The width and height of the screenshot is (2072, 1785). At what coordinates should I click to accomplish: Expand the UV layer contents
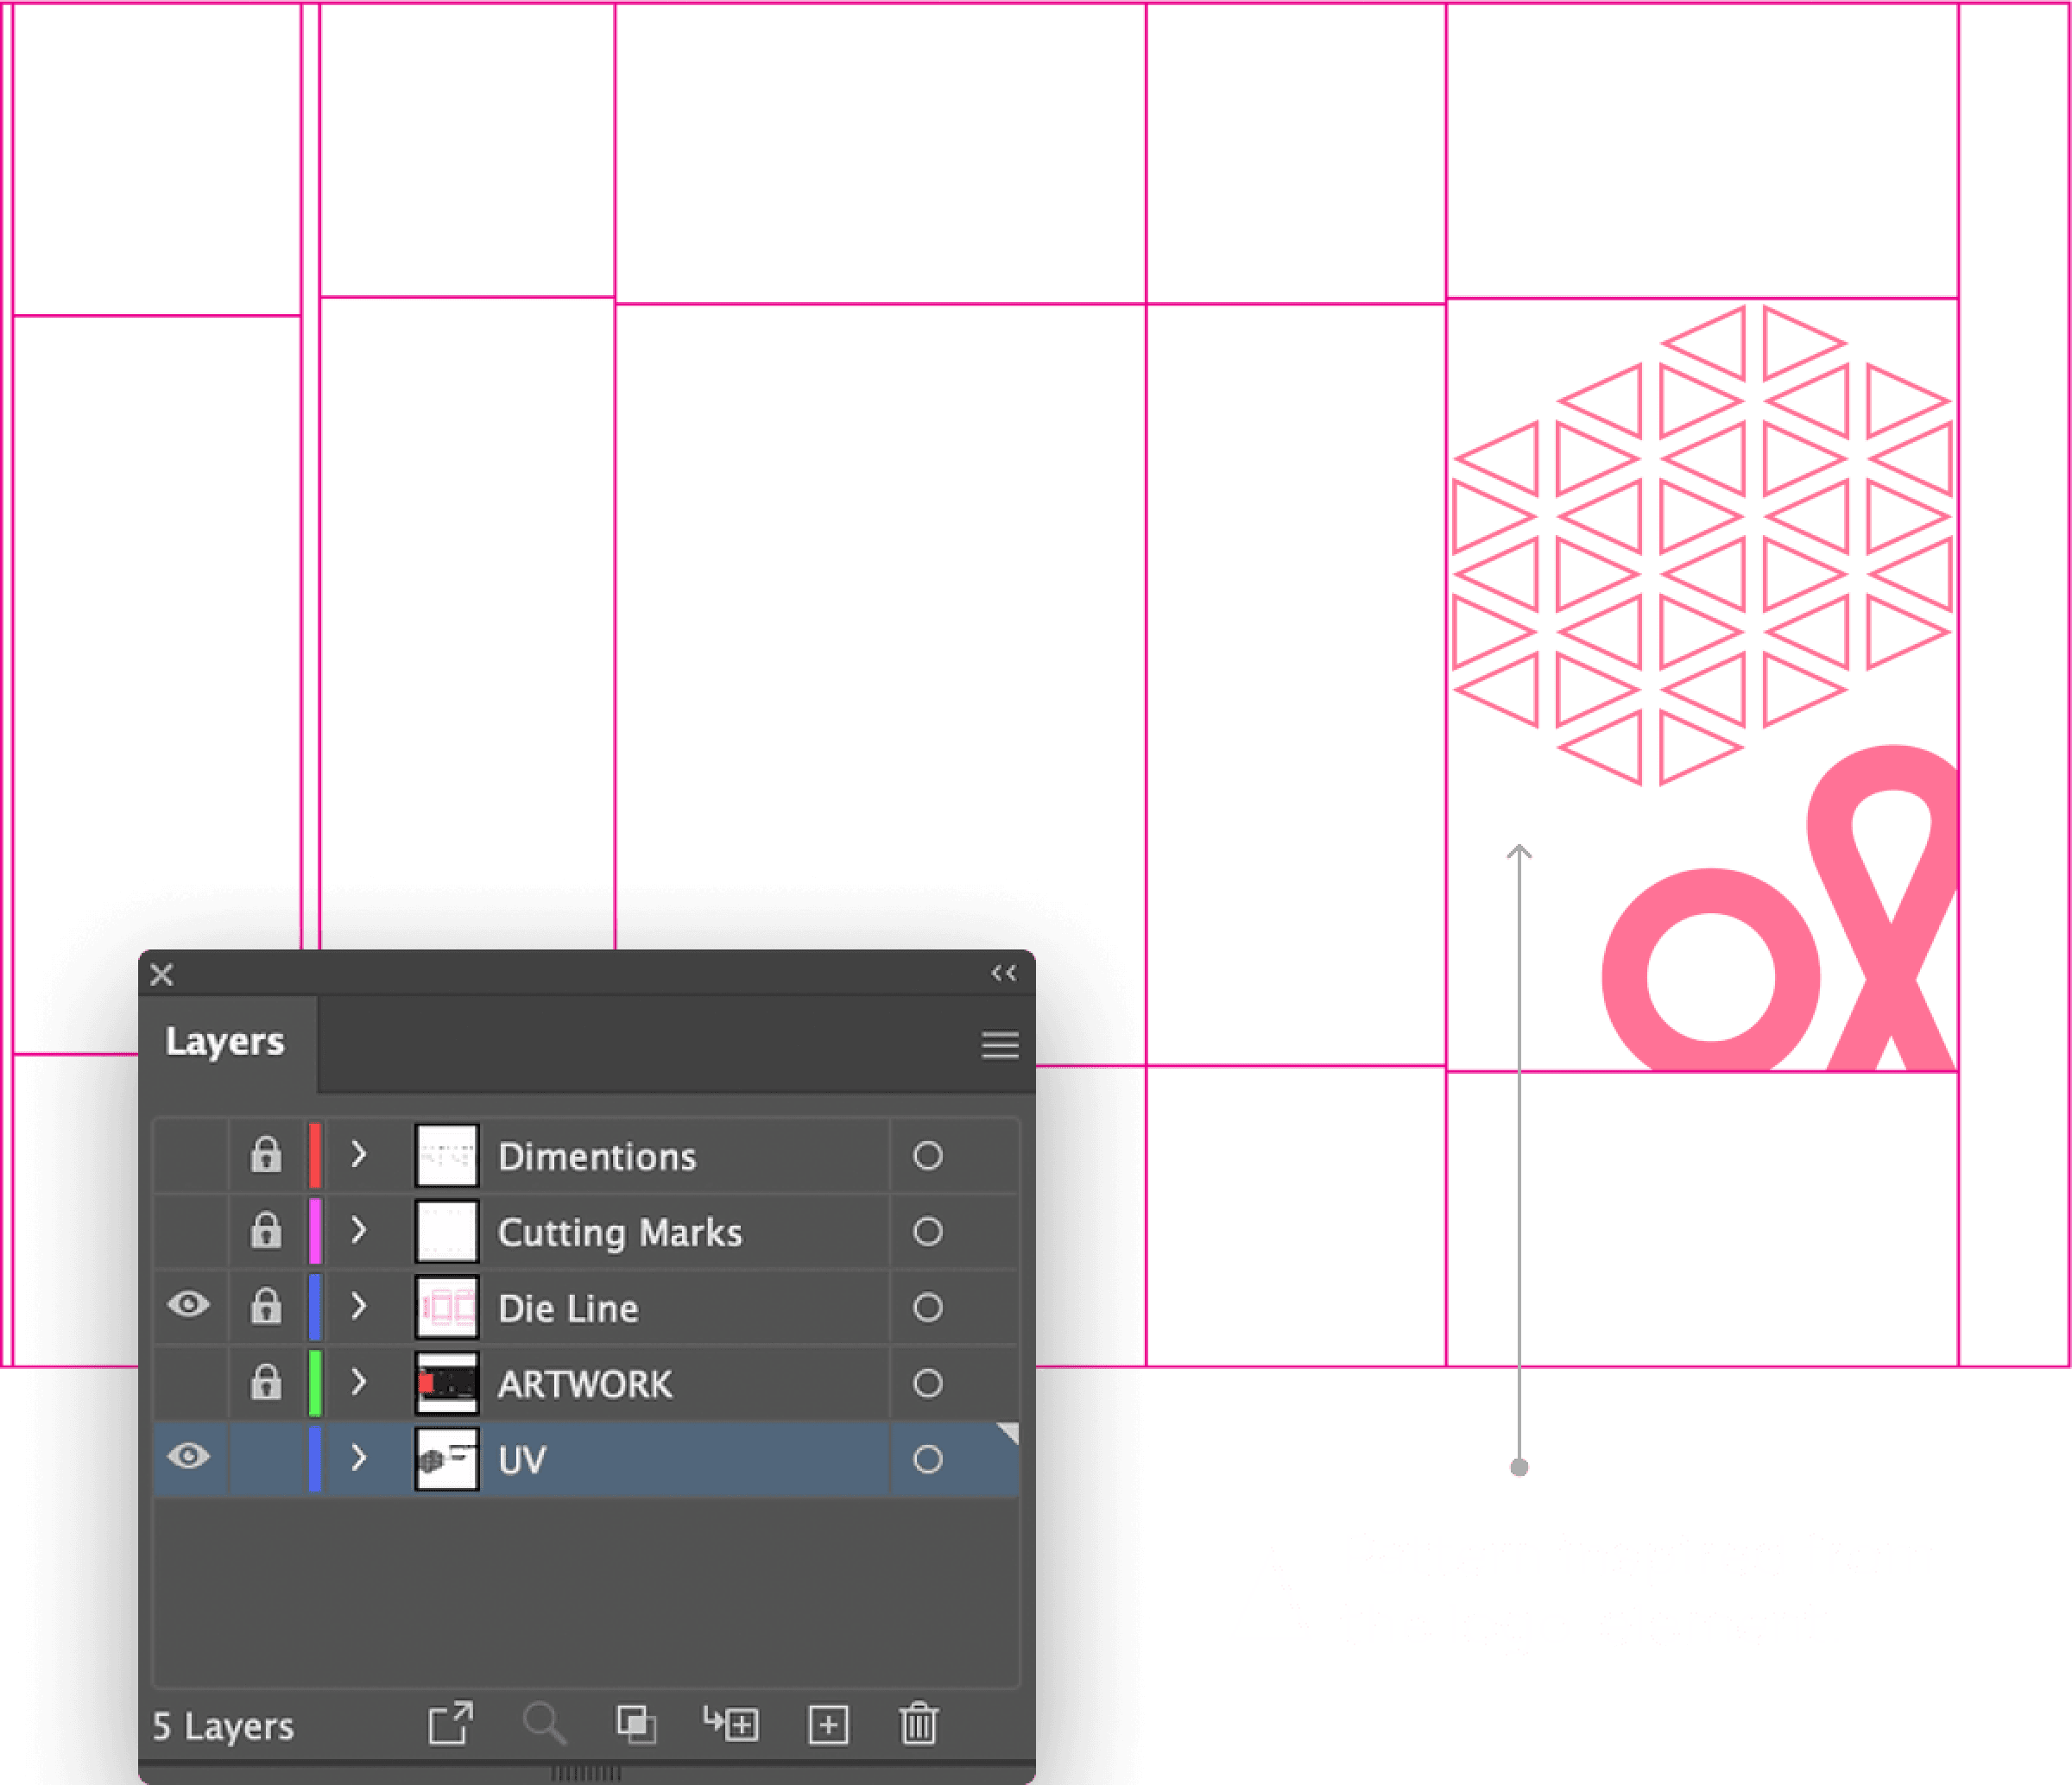point(359,1458)
